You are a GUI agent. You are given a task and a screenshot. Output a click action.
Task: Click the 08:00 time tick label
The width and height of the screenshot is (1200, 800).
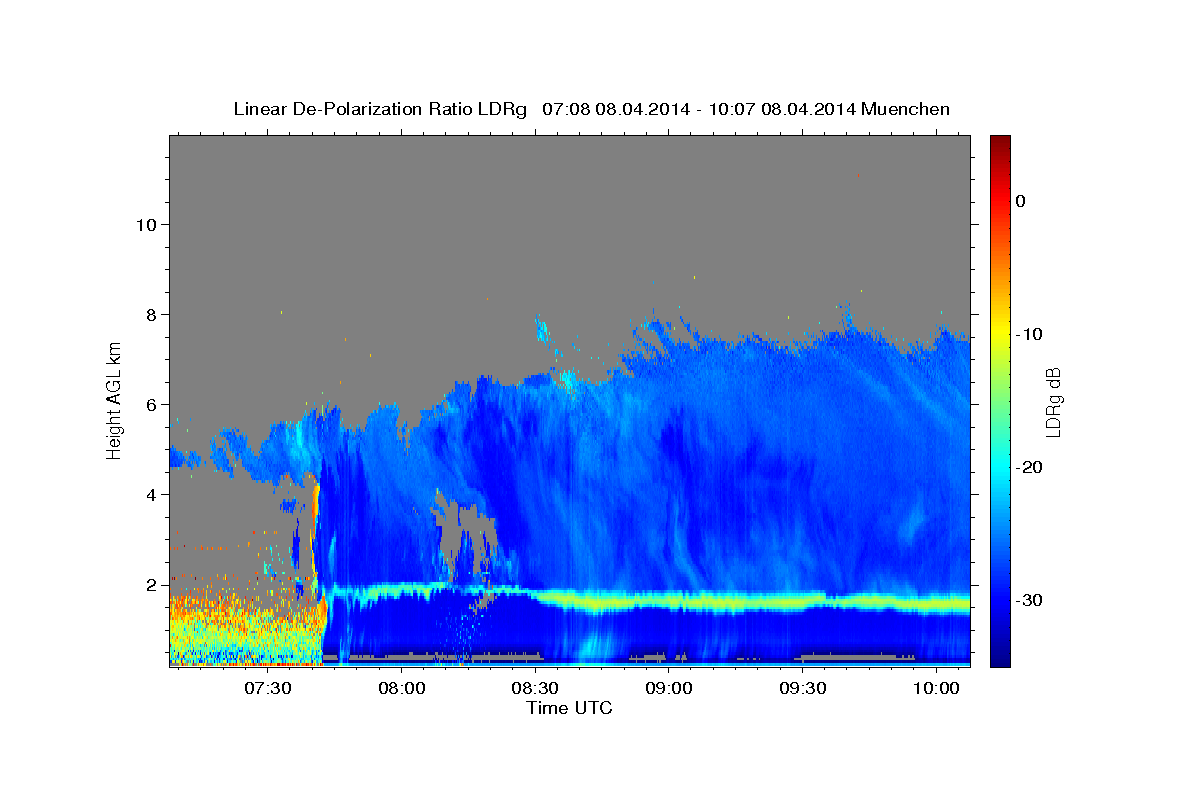pyautogui.click(x=403, y=689)
